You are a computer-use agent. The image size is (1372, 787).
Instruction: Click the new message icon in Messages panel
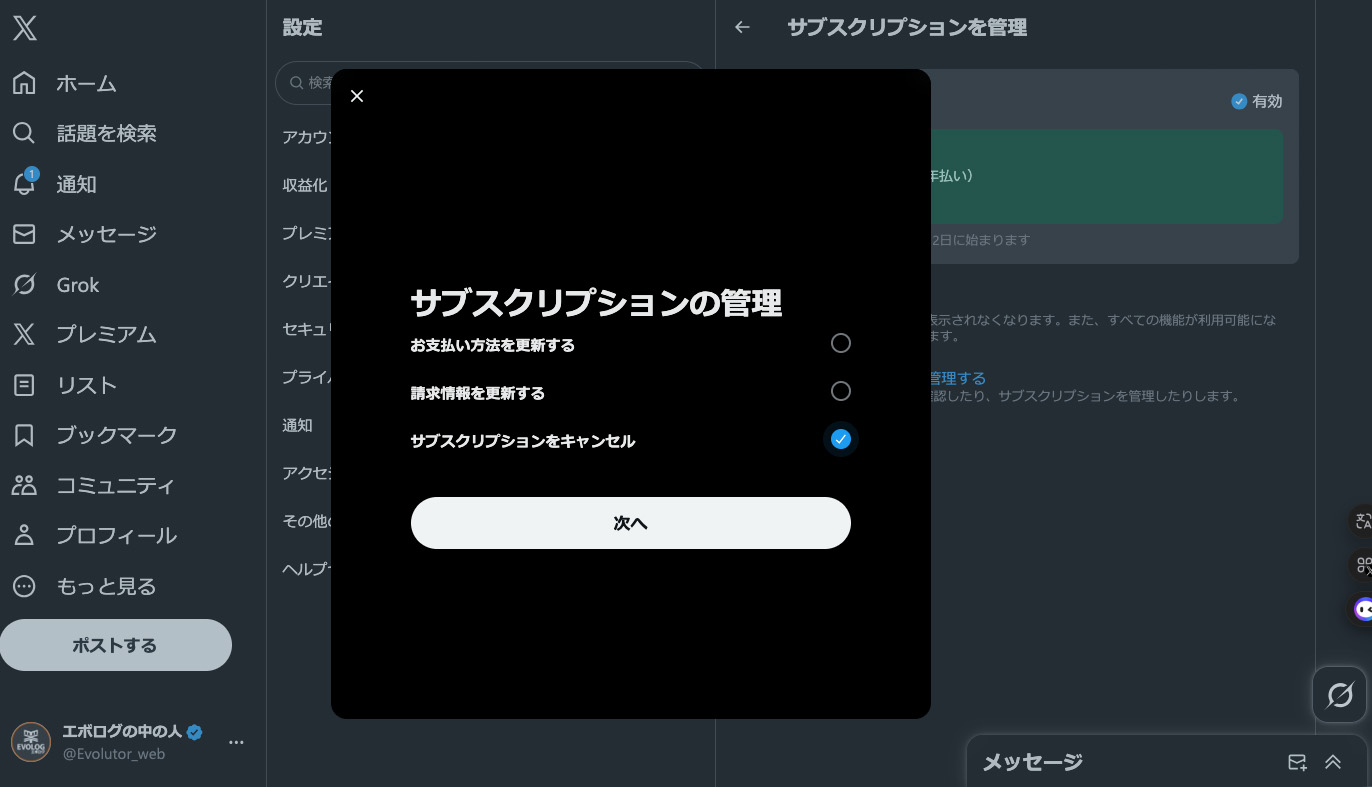pyautogui.click(x=1297, y=762)
